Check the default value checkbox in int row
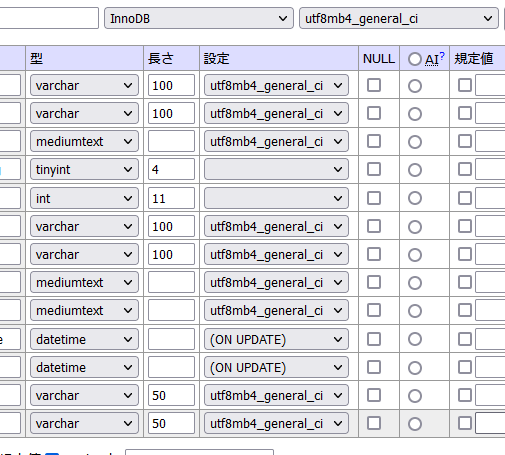505x455 pixels. click(x=464, y=198)
